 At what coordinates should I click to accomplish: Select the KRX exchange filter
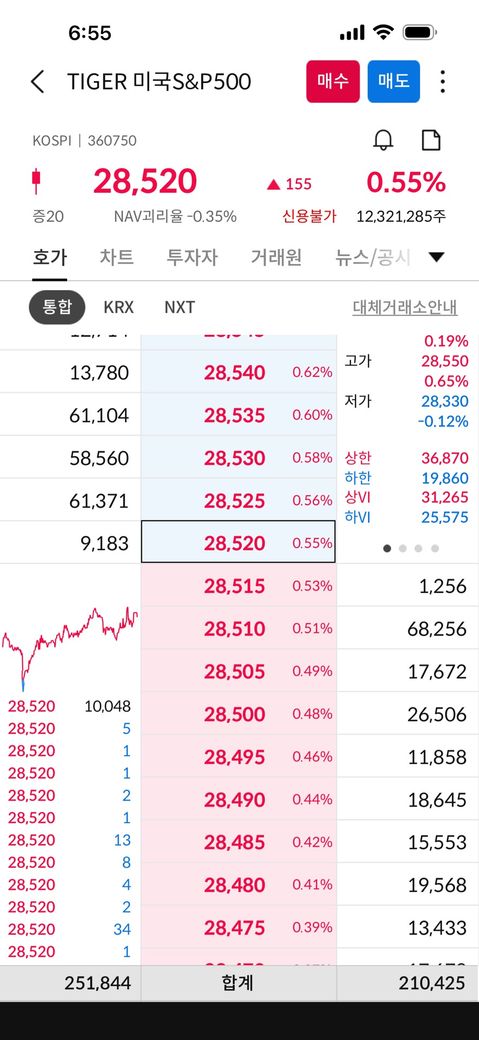coord(119,307)
